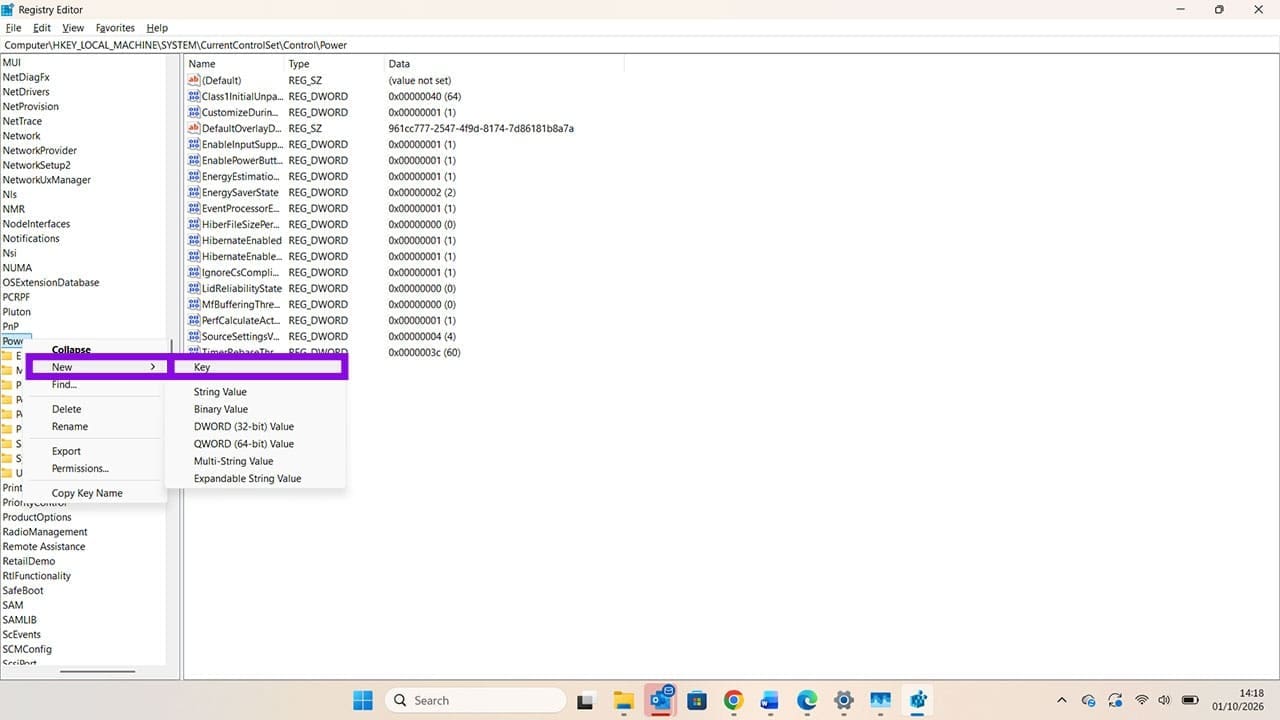
Task: Click the battery icon in system tray
Action: [1191, 700]
